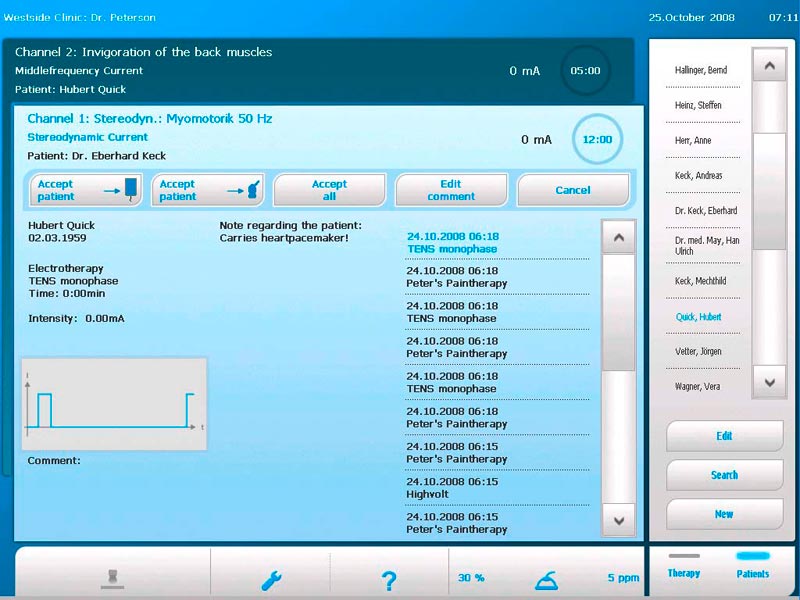Screen dimensions: 800x600
Task: Select patient Vetter, Jörgen
Action: [702, 352]
